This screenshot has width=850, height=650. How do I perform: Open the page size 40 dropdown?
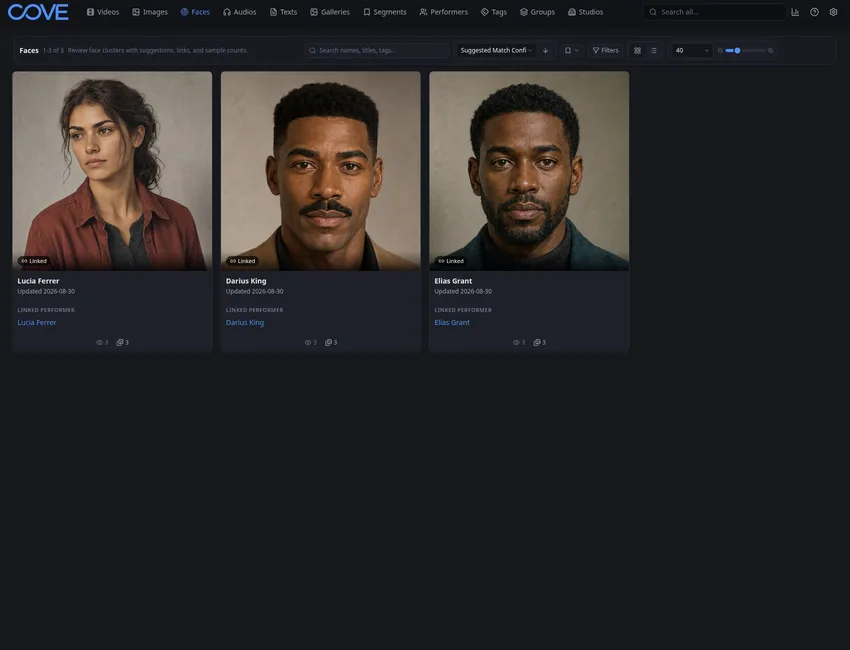point(692,50)
